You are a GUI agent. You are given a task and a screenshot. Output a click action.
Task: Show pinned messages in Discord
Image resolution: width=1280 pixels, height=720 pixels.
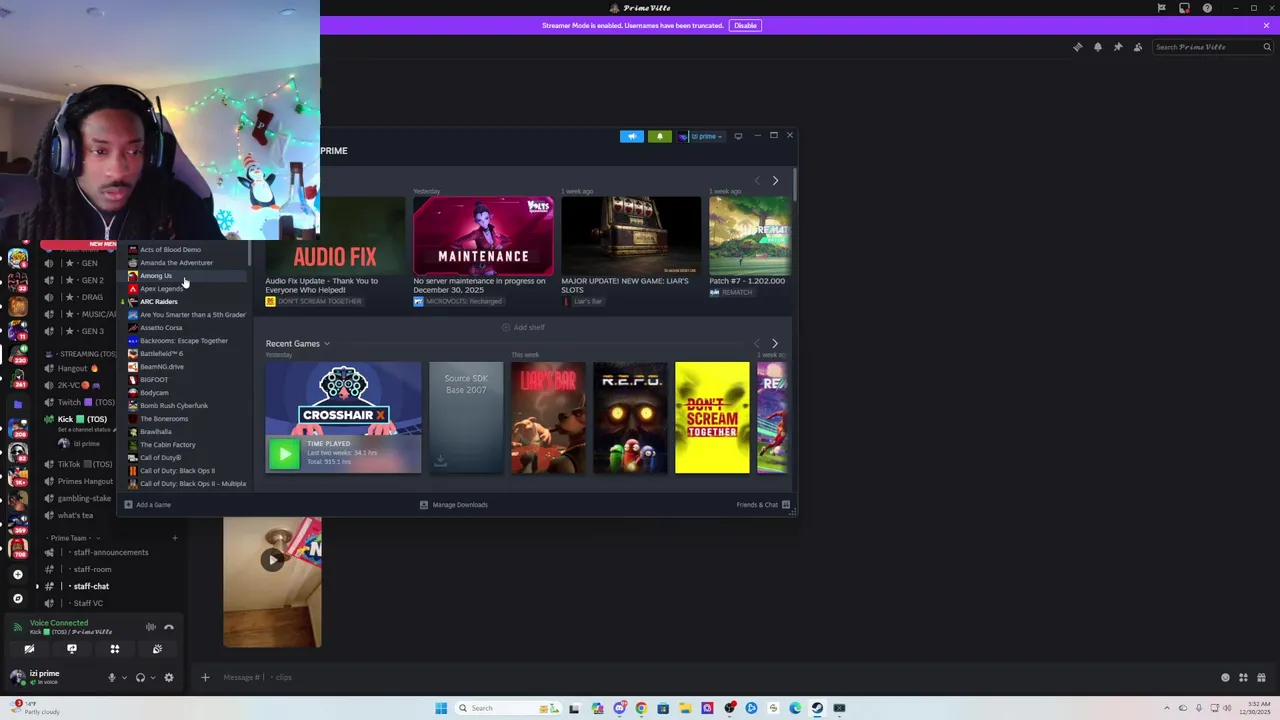(1117, 47)
